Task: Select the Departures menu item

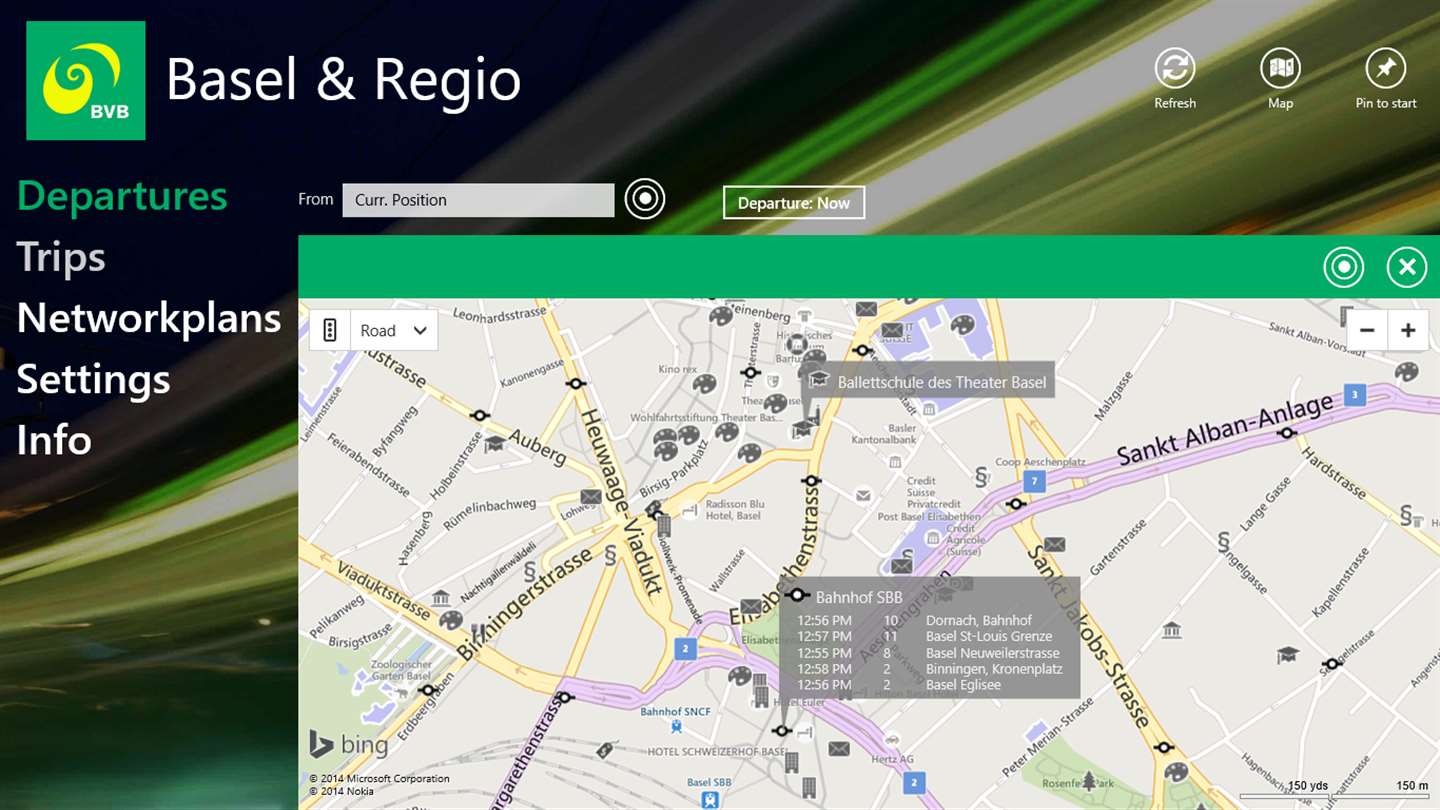Action: coord(122,196)
